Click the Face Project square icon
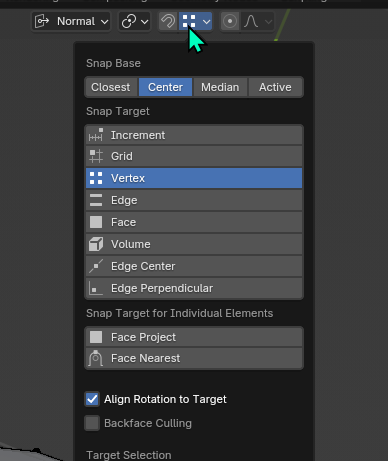 click(96, 337)
